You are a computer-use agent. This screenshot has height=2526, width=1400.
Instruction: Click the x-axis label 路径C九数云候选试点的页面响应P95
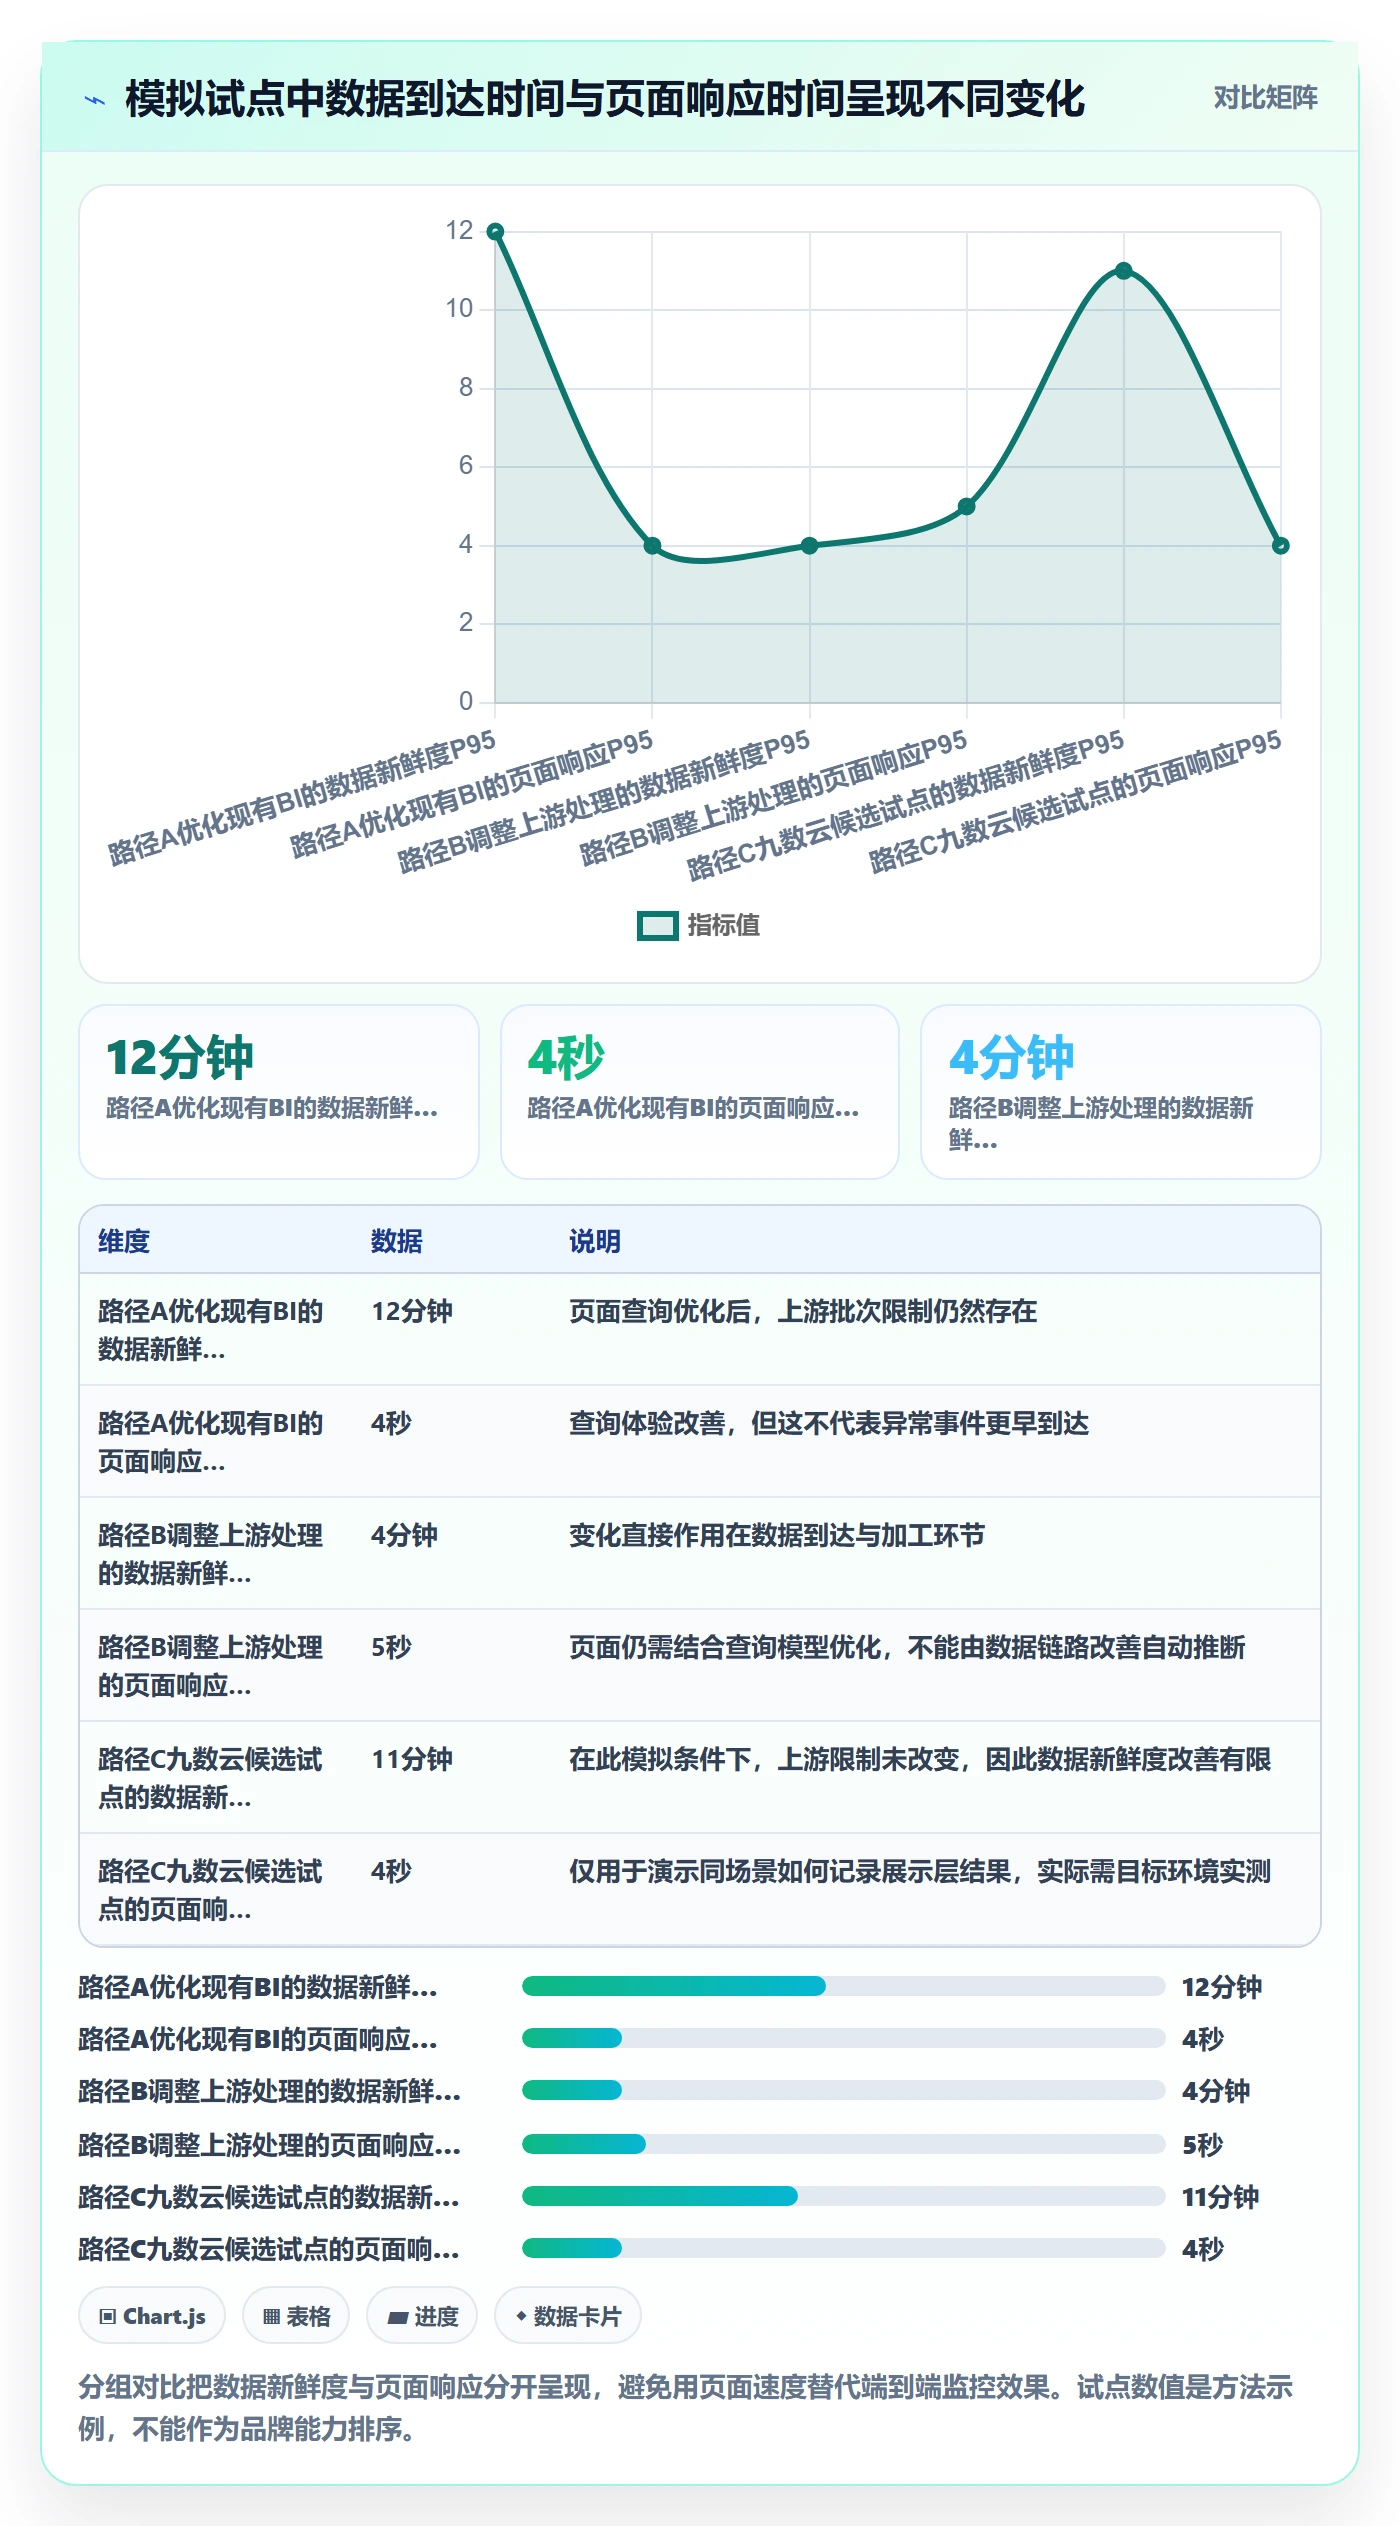click(1075, 802)
